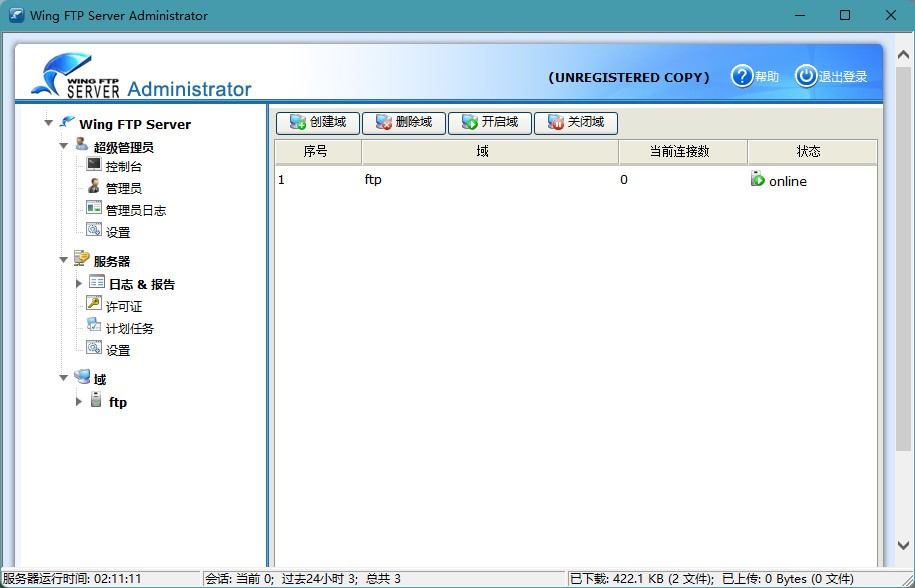
Task: Click the green online status icon
Action: 757,179
